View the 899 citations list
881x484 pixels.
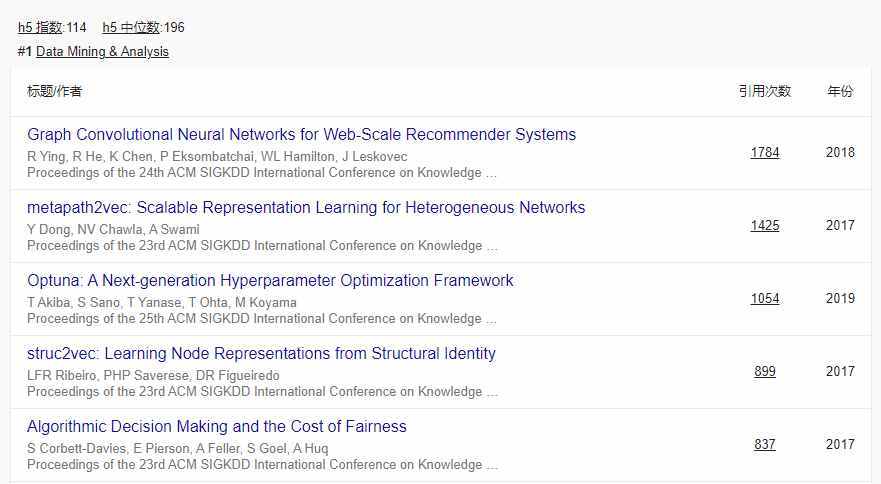point(765,372)
